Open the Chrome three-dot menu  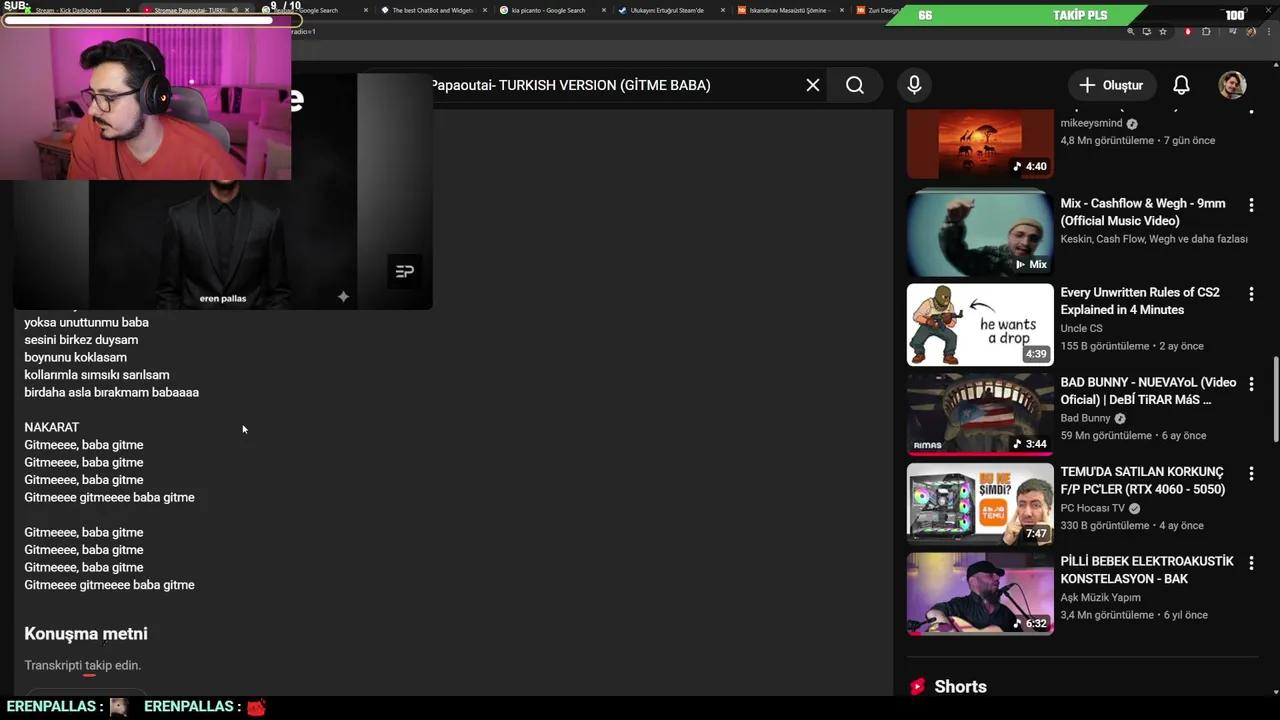1269,31
